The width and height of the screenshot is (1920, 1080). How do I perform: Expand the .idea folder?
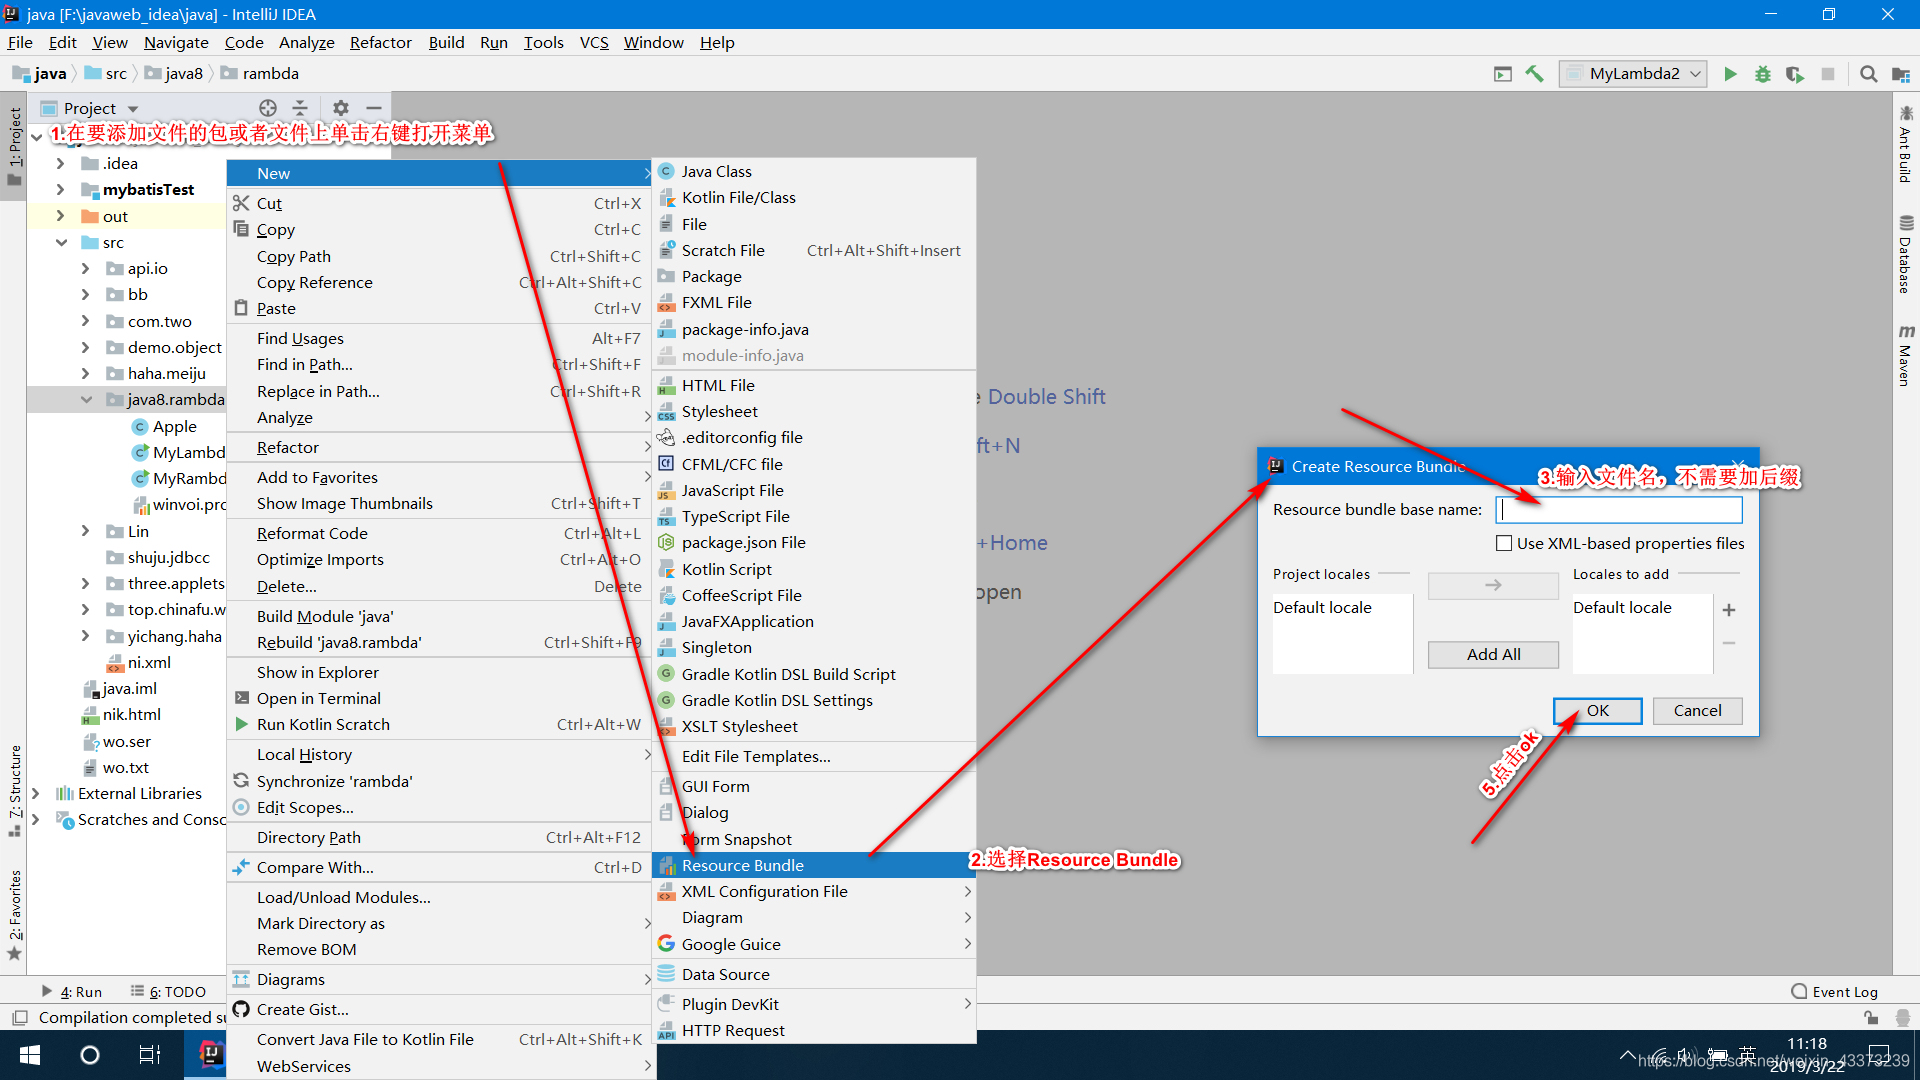(60, 164)
